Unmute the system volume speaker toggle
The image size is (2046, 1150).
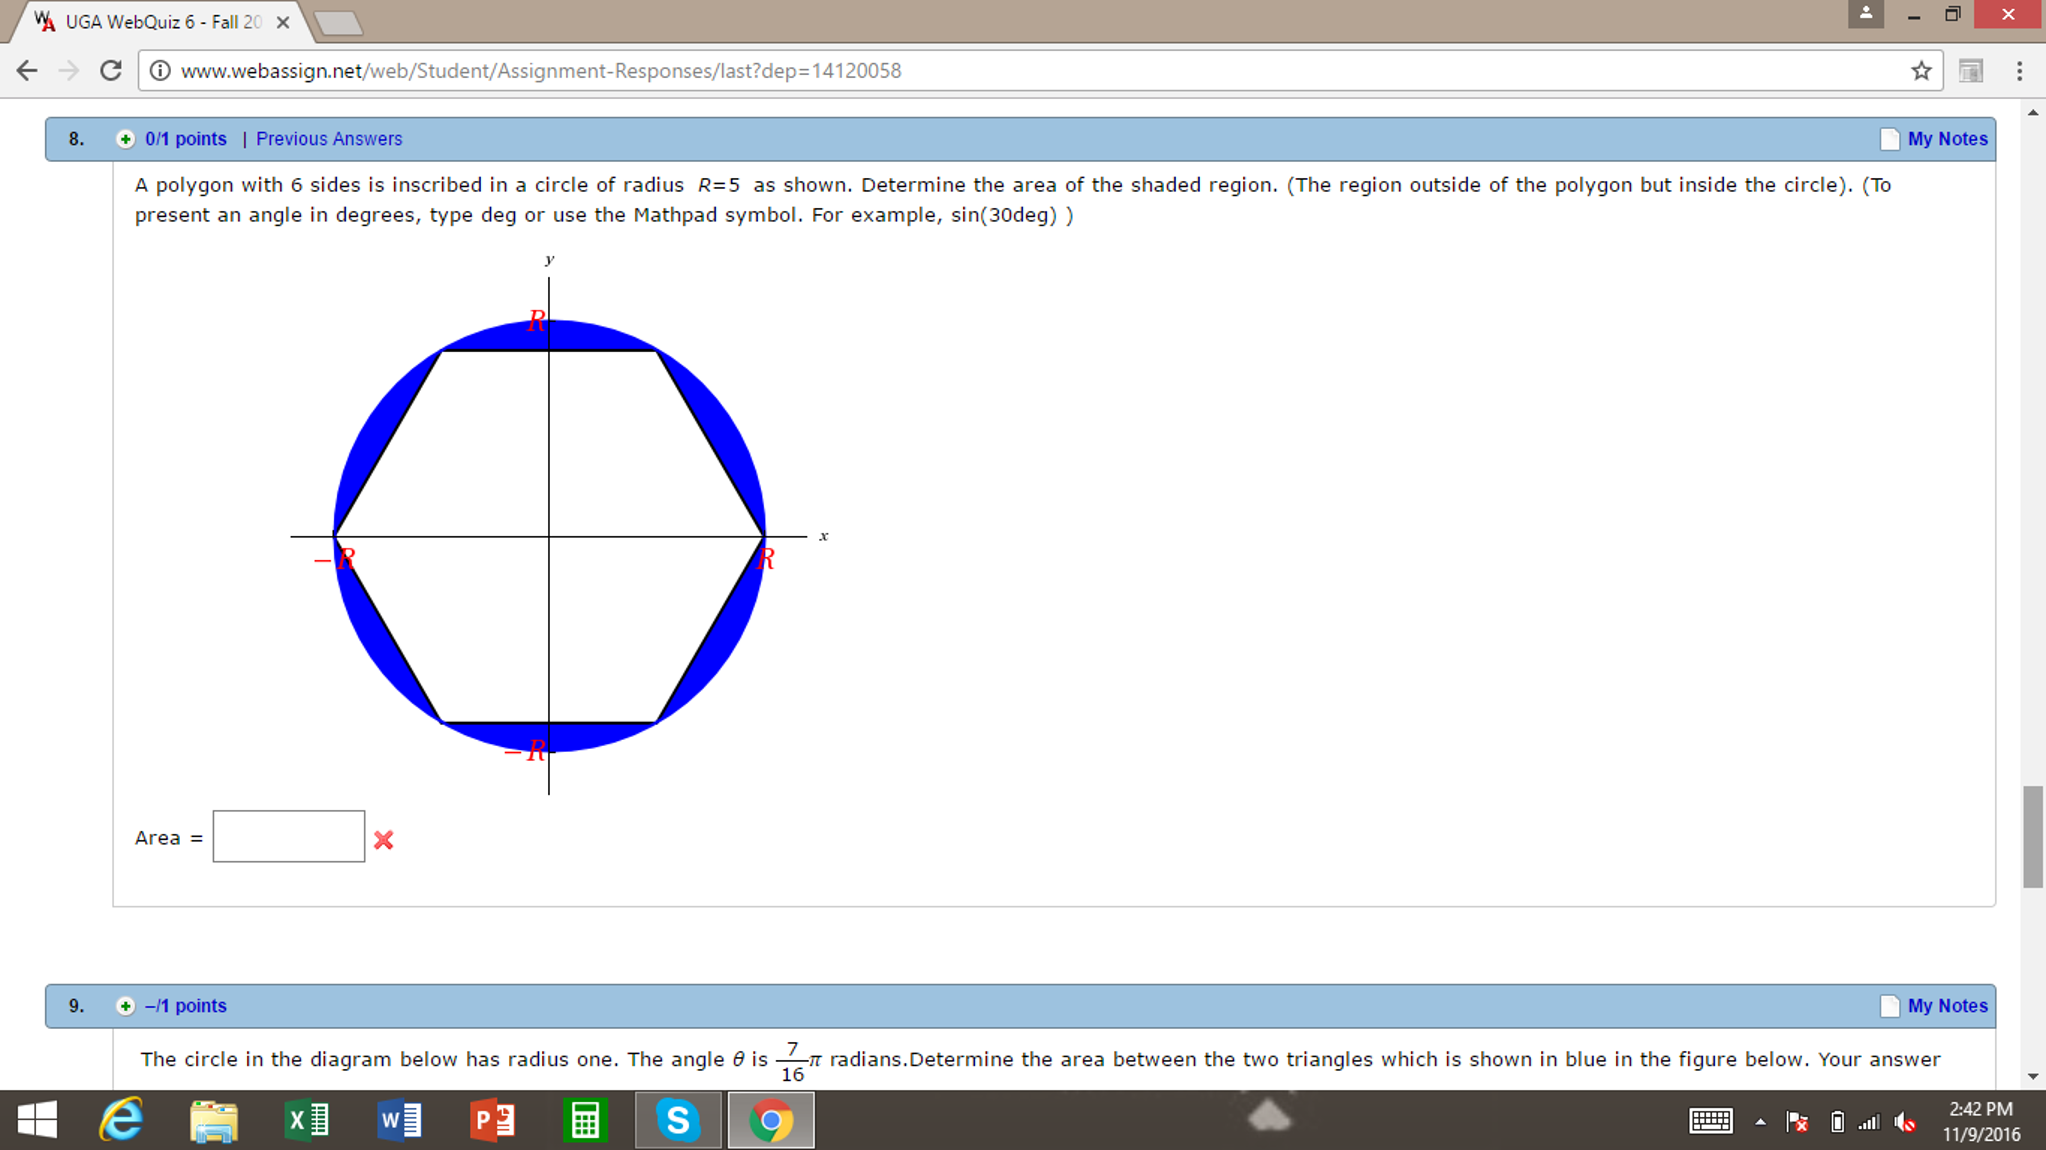tap(1903, 1122)
